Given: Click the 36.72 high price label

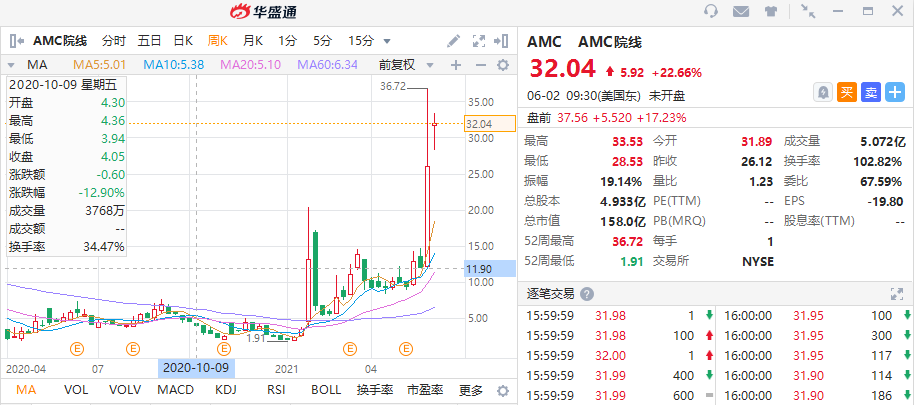Looking at the screenshot, I should pyautogui.click(x=392, y=86).
